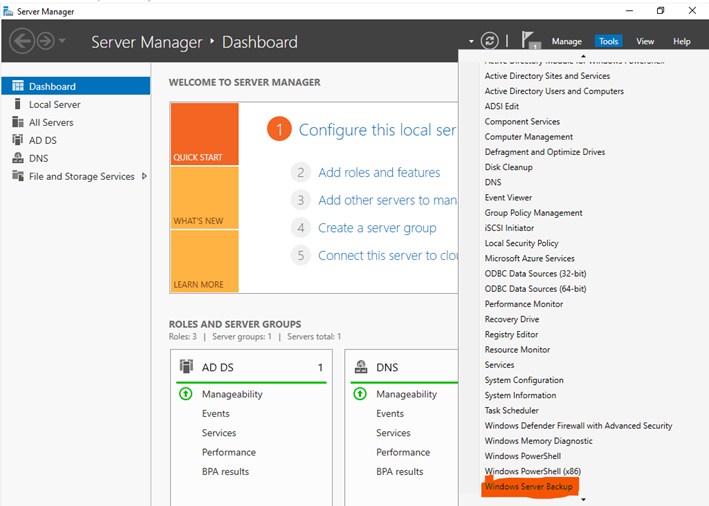Select the All Servers sidebar icon
Viewport: 709px width, 506px height.
[18, 122]
